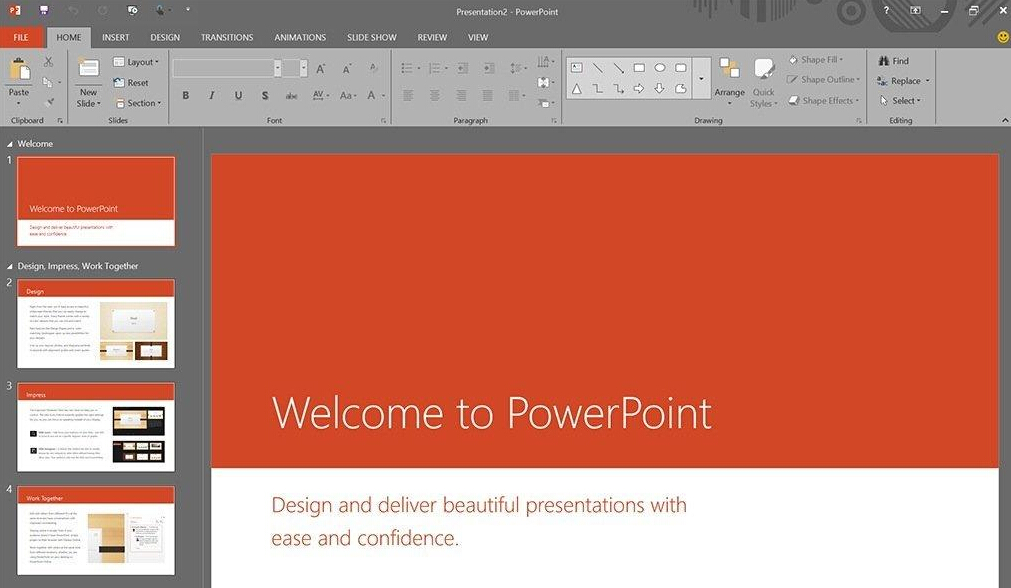Click the Align Text vertical icon
The width and height of the screenshot is (1011, 588).
pyautogui.click(x=545, y=83)
